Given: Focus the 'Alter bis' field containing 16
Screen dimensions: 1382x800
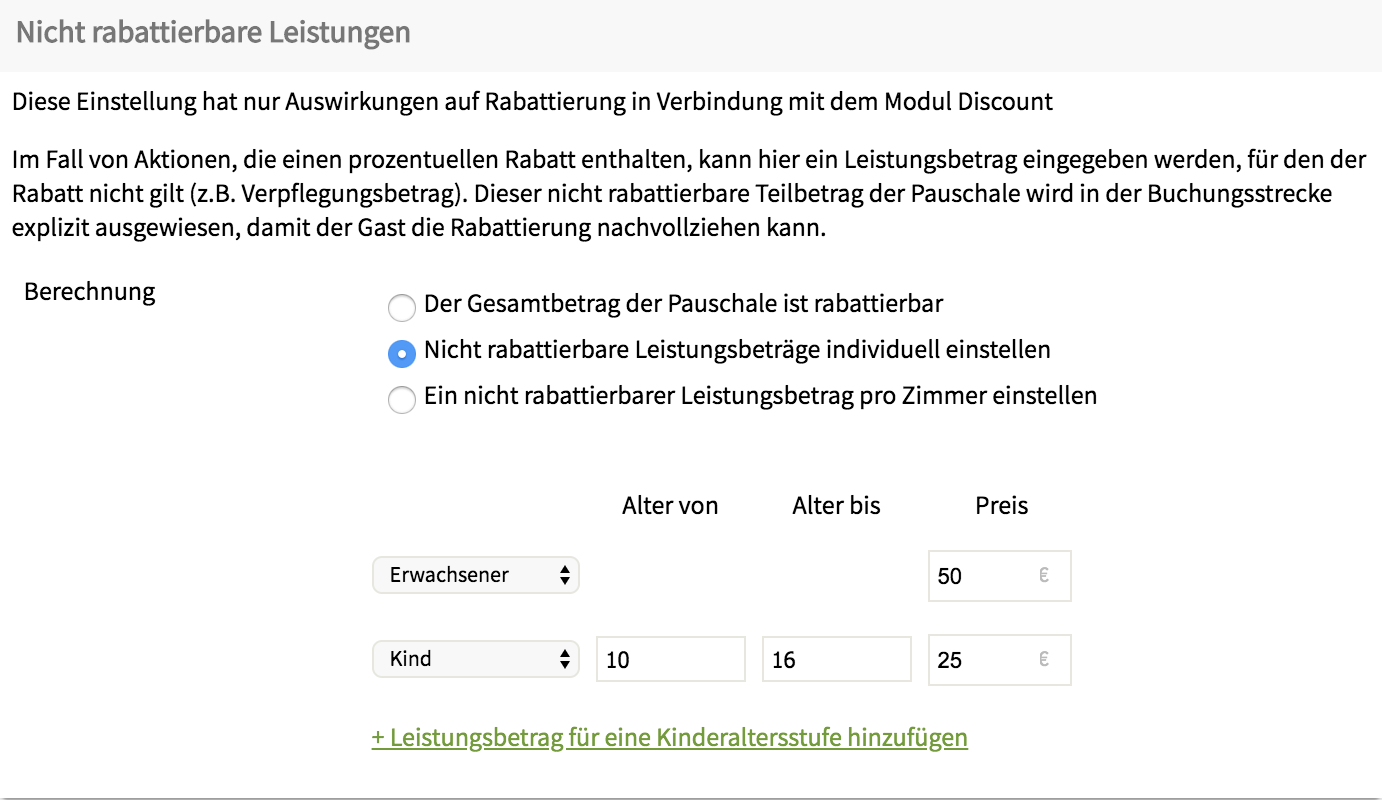Looking at the screenshot, I should tap(837, 660).
